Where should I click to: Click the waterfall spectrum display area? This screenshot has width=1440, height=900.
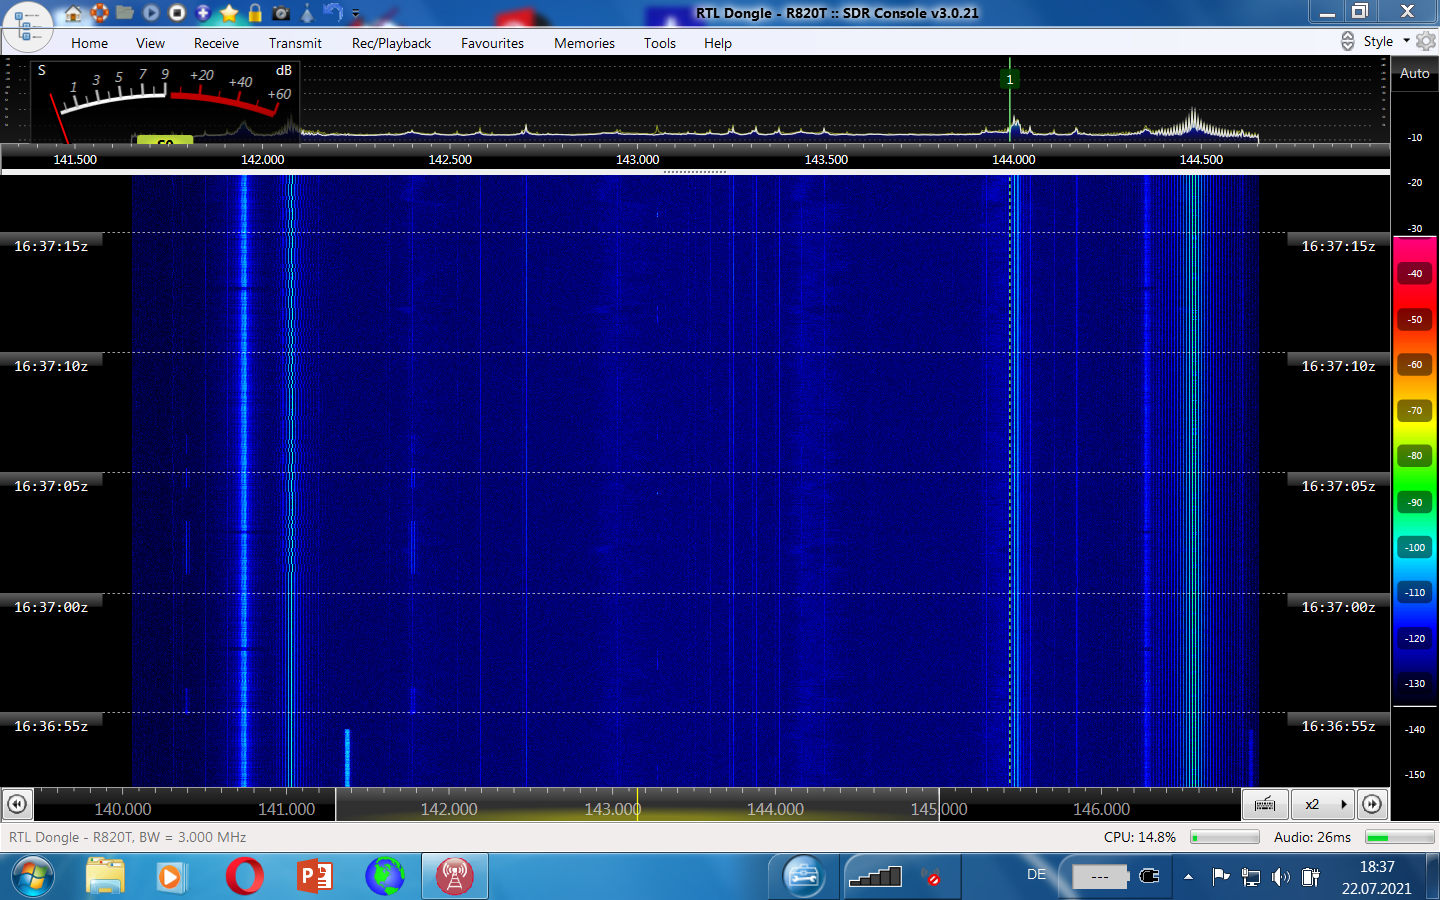click(695, 481)
